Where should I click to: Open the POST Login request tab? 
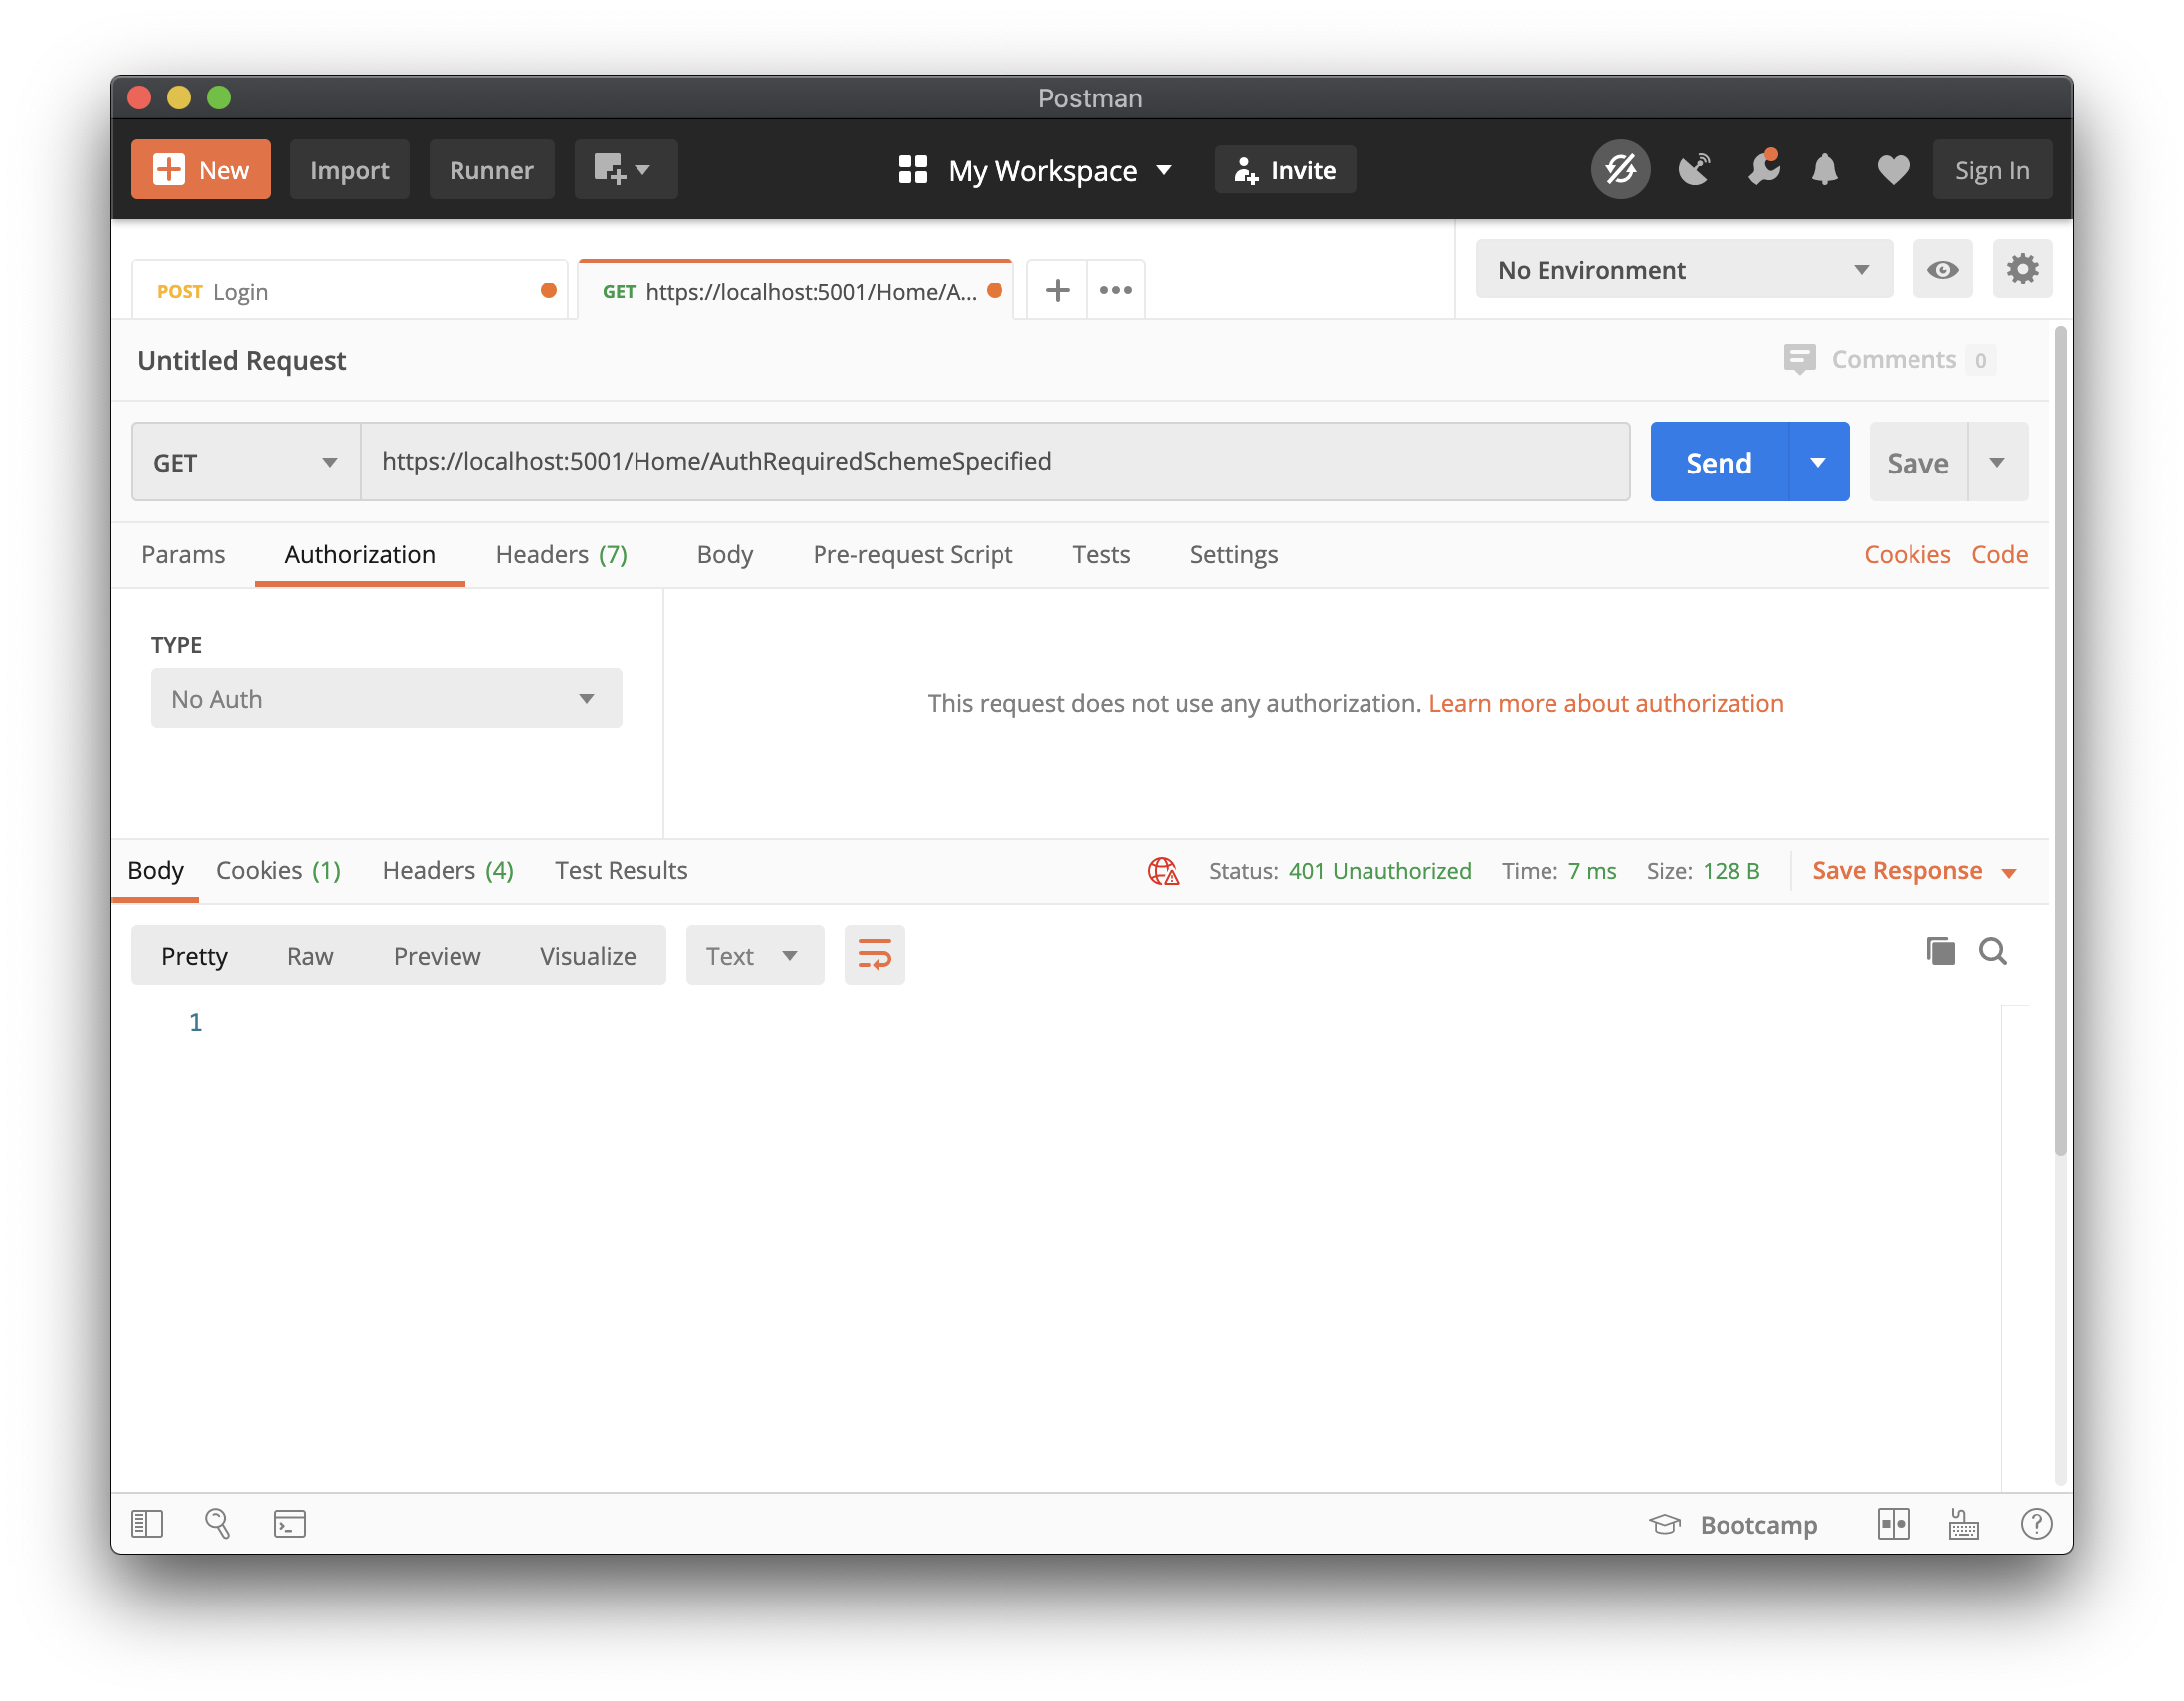click(x=340, y=292)
